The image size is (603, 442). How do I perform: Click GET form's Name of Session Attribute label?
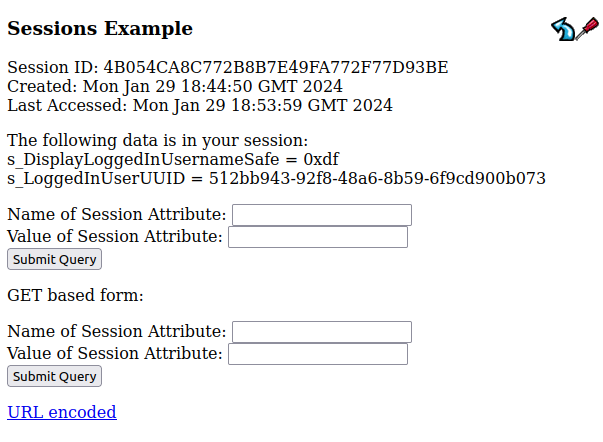[117, 331]
